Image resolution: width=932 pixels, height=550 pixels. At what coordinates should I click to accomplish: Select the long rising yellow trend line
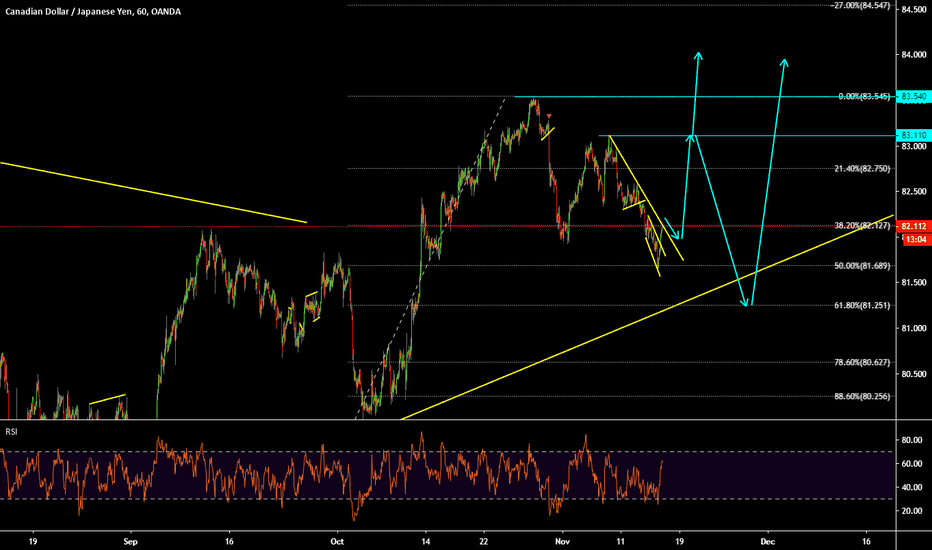point(648,317)
